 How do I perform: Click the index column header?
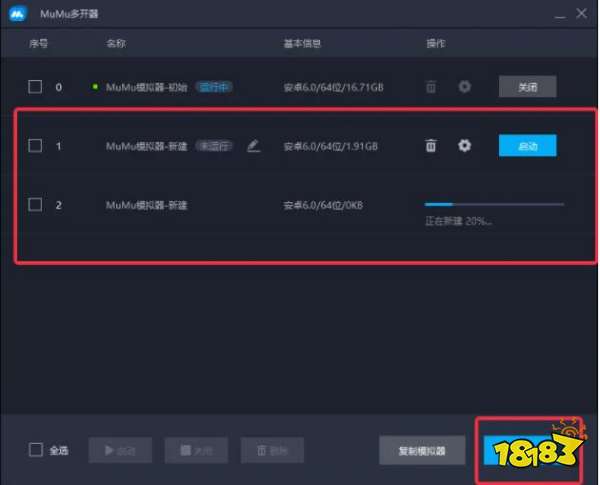coord(39,43)
